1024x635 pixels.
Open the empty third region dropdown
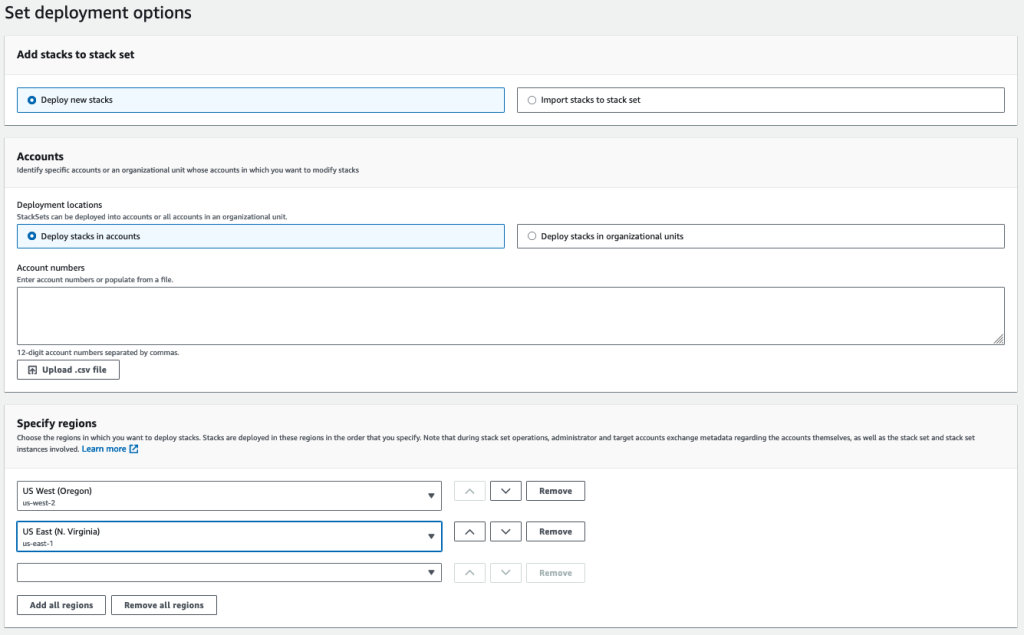[x=229, y=572]
